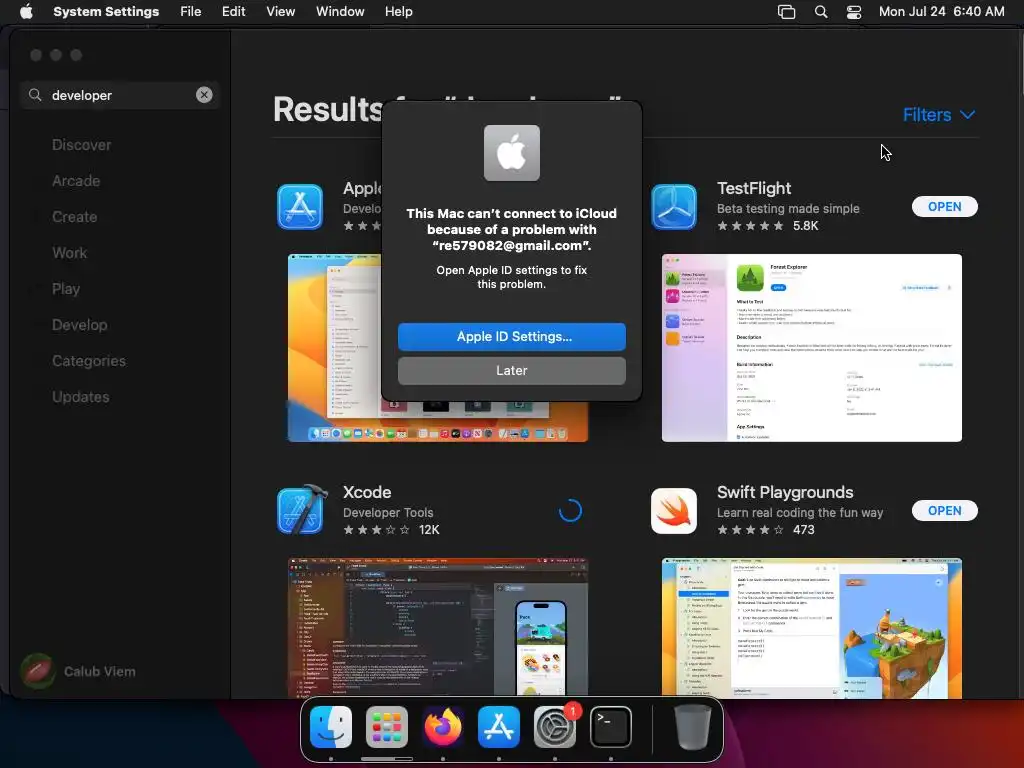Go to the Play section

click(x=66, y=289)
